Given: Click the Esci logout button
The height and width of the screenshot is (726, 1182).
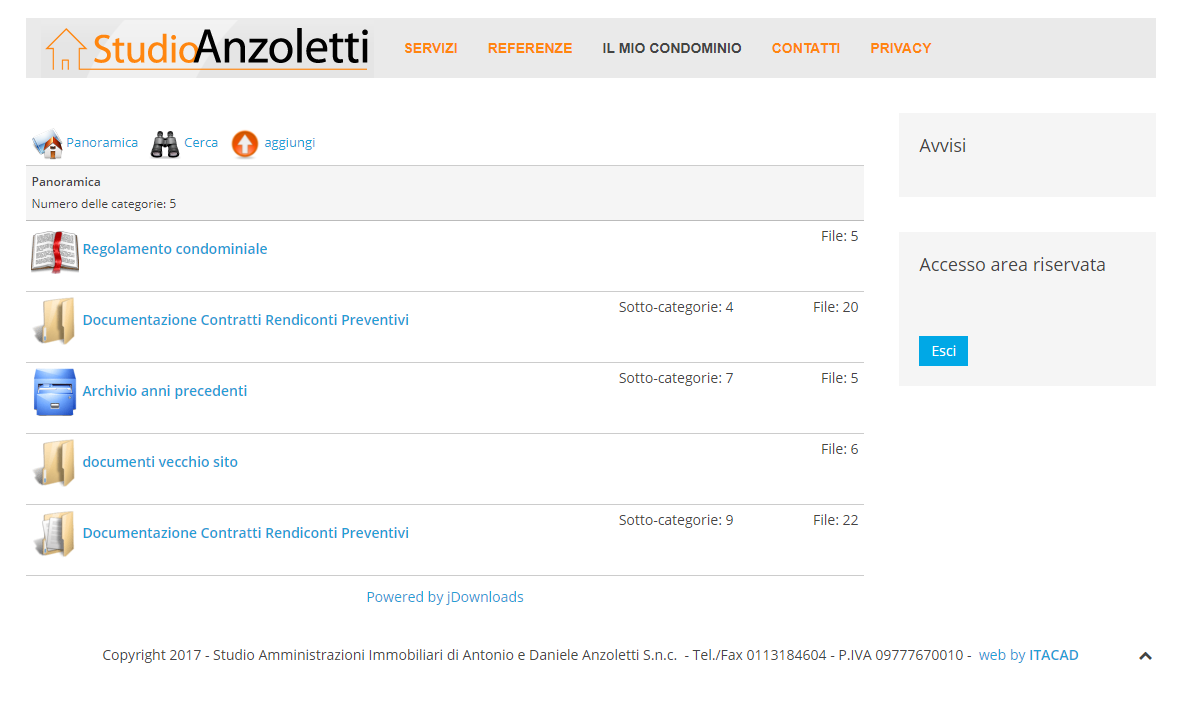Looking at the screenshot, I should click(943, 351).
